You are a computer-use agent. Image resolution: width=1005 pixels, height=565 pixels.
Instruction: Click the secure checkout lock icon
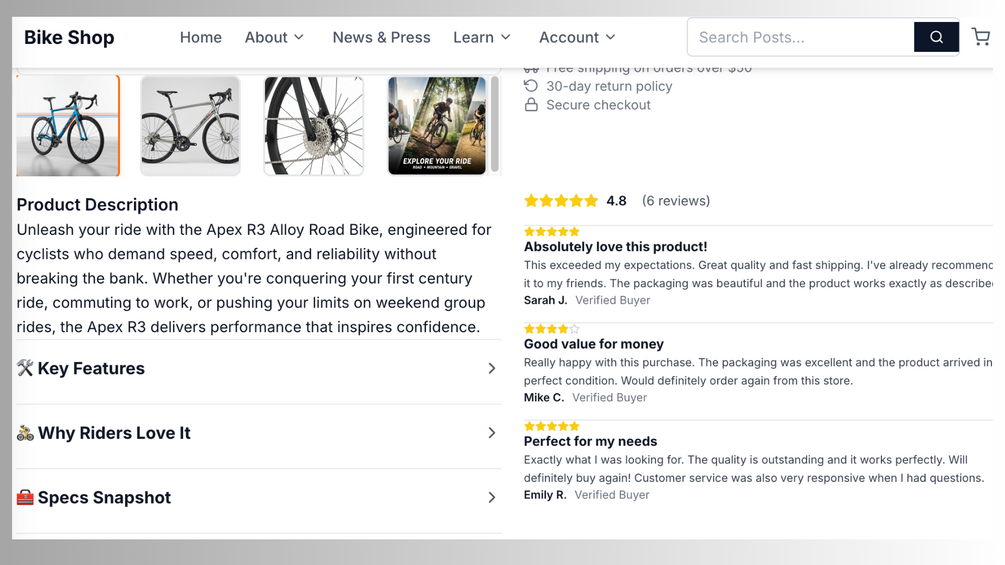531,104
